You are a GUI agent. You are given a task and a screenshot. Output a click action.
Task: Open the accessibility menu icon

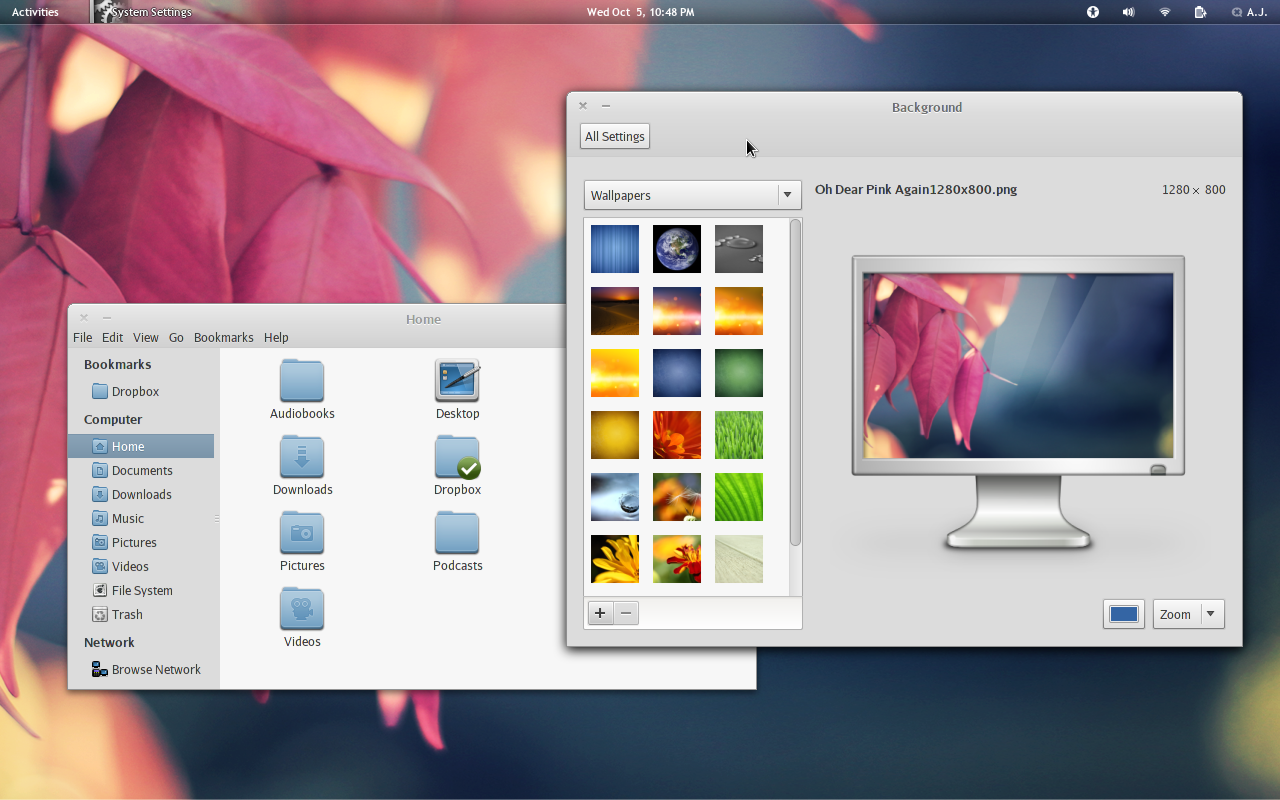[x=1093, y=12]
